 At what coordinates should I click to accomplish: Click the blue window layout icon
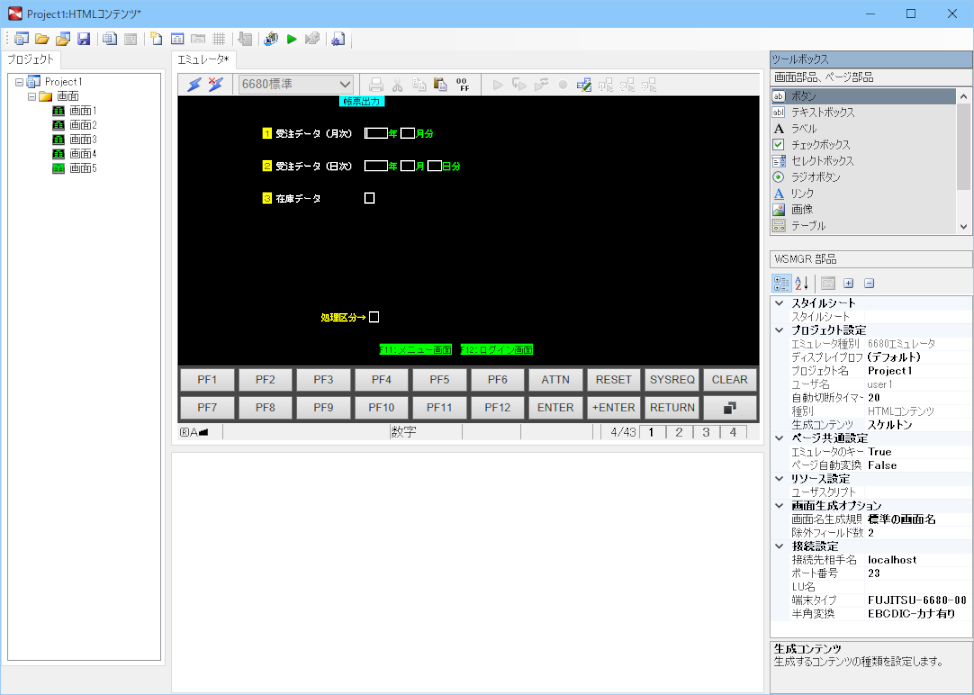(x=177, y=39)
